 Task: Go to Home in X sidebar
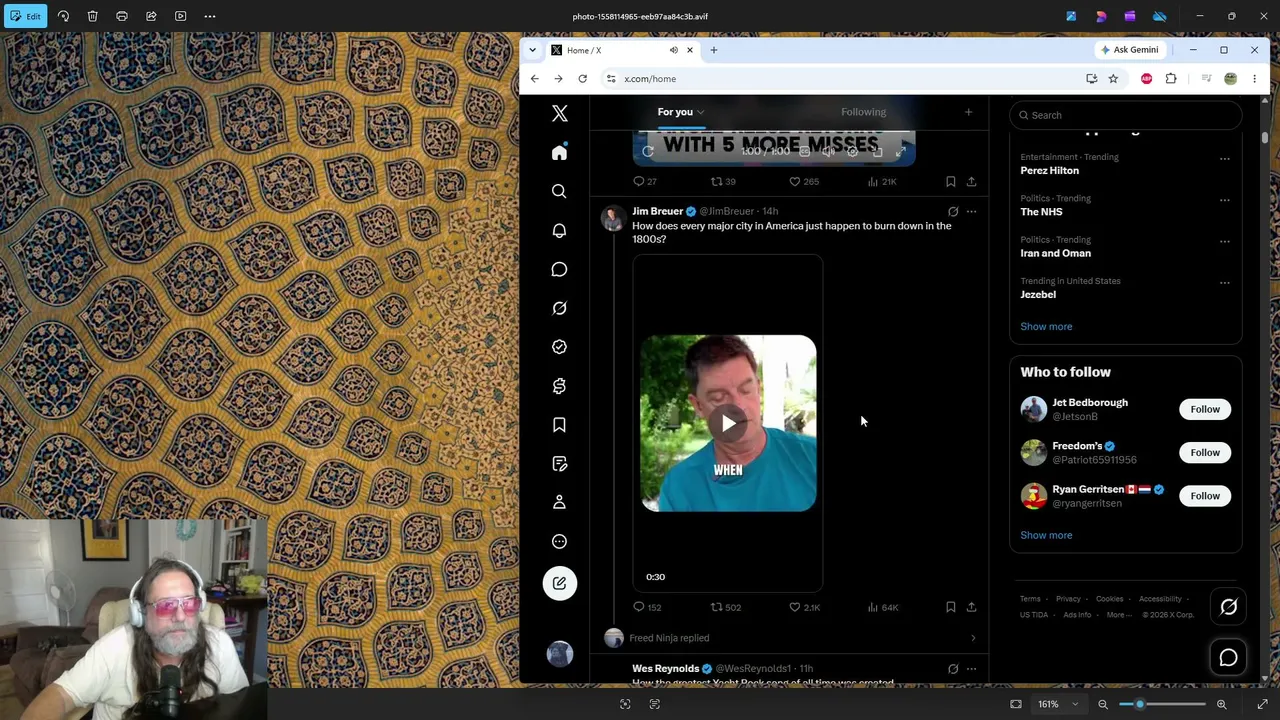(x=559, y=152)
